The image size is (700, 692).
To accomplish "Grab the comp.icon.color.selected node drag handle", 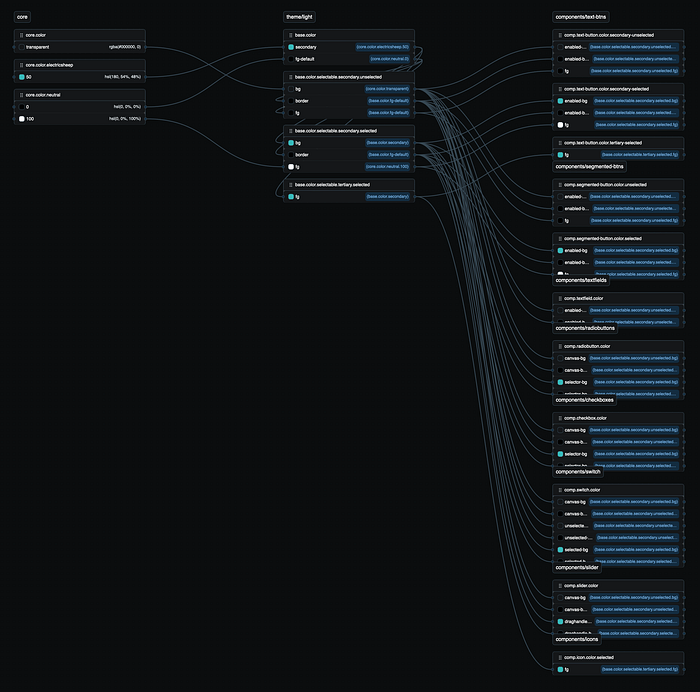I will pyautogui.click(x=559, y=657).
